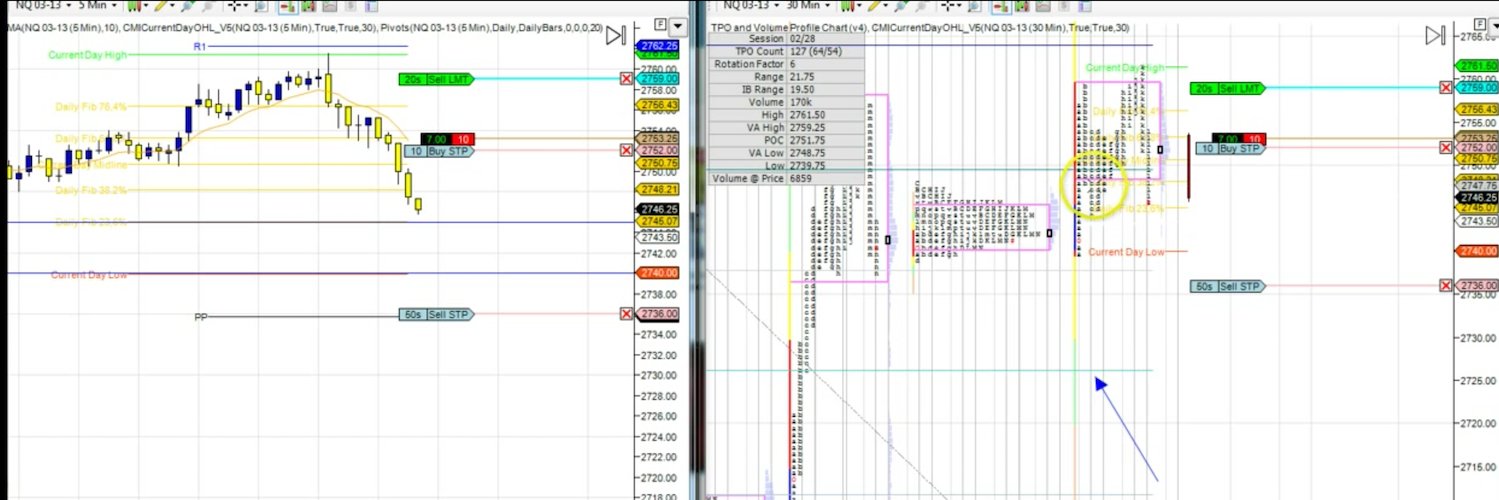
Task: Expand chart style arrow in 5 Min chart
Action: (146, 6)
